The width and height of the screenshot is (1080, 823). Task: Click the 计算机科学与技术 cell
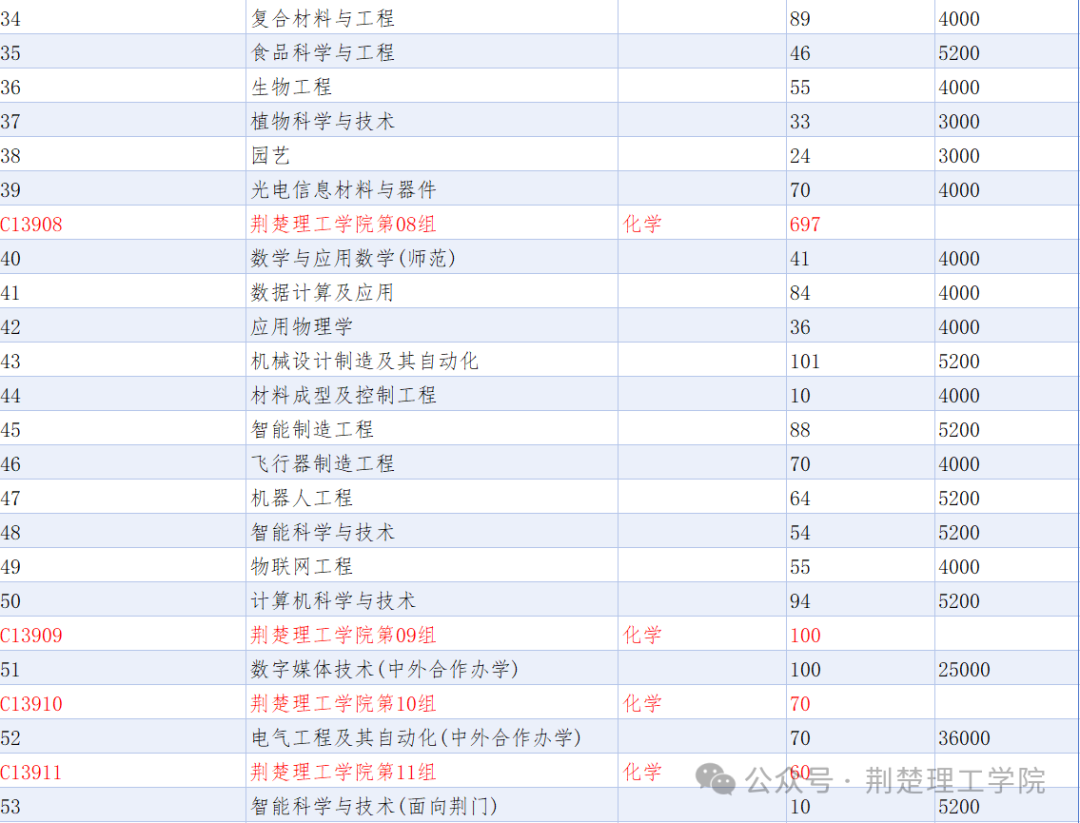(333, 601)
